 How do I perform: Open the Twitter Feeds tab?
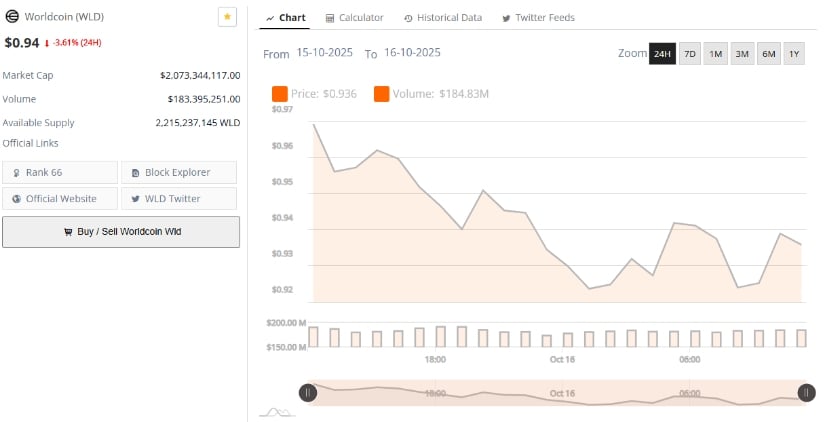point(538,18)
